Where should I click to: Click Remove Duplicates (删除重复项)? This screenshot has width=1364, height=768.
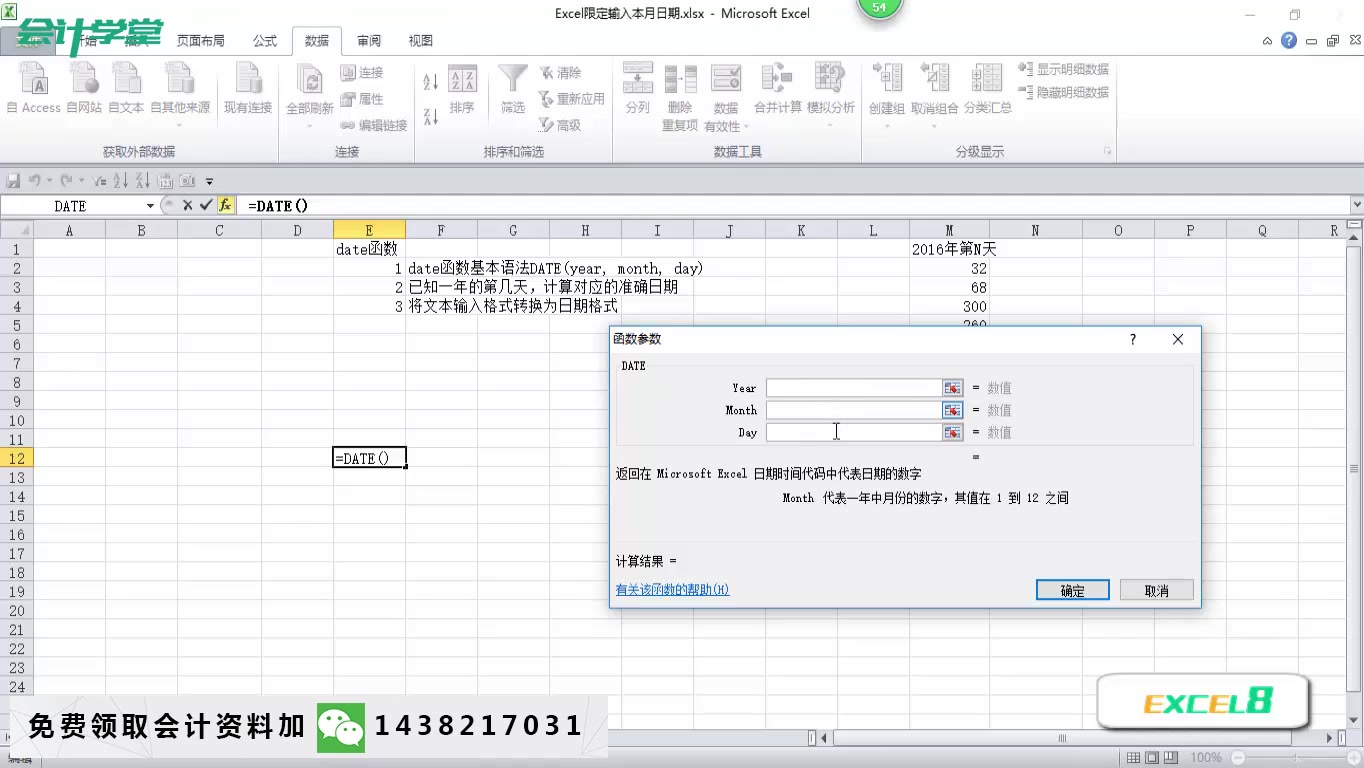click(680, 95)
